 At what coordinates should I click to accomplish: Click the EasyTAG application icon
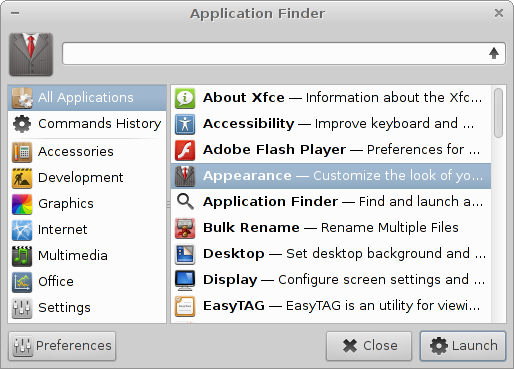[x=185, y=306]
